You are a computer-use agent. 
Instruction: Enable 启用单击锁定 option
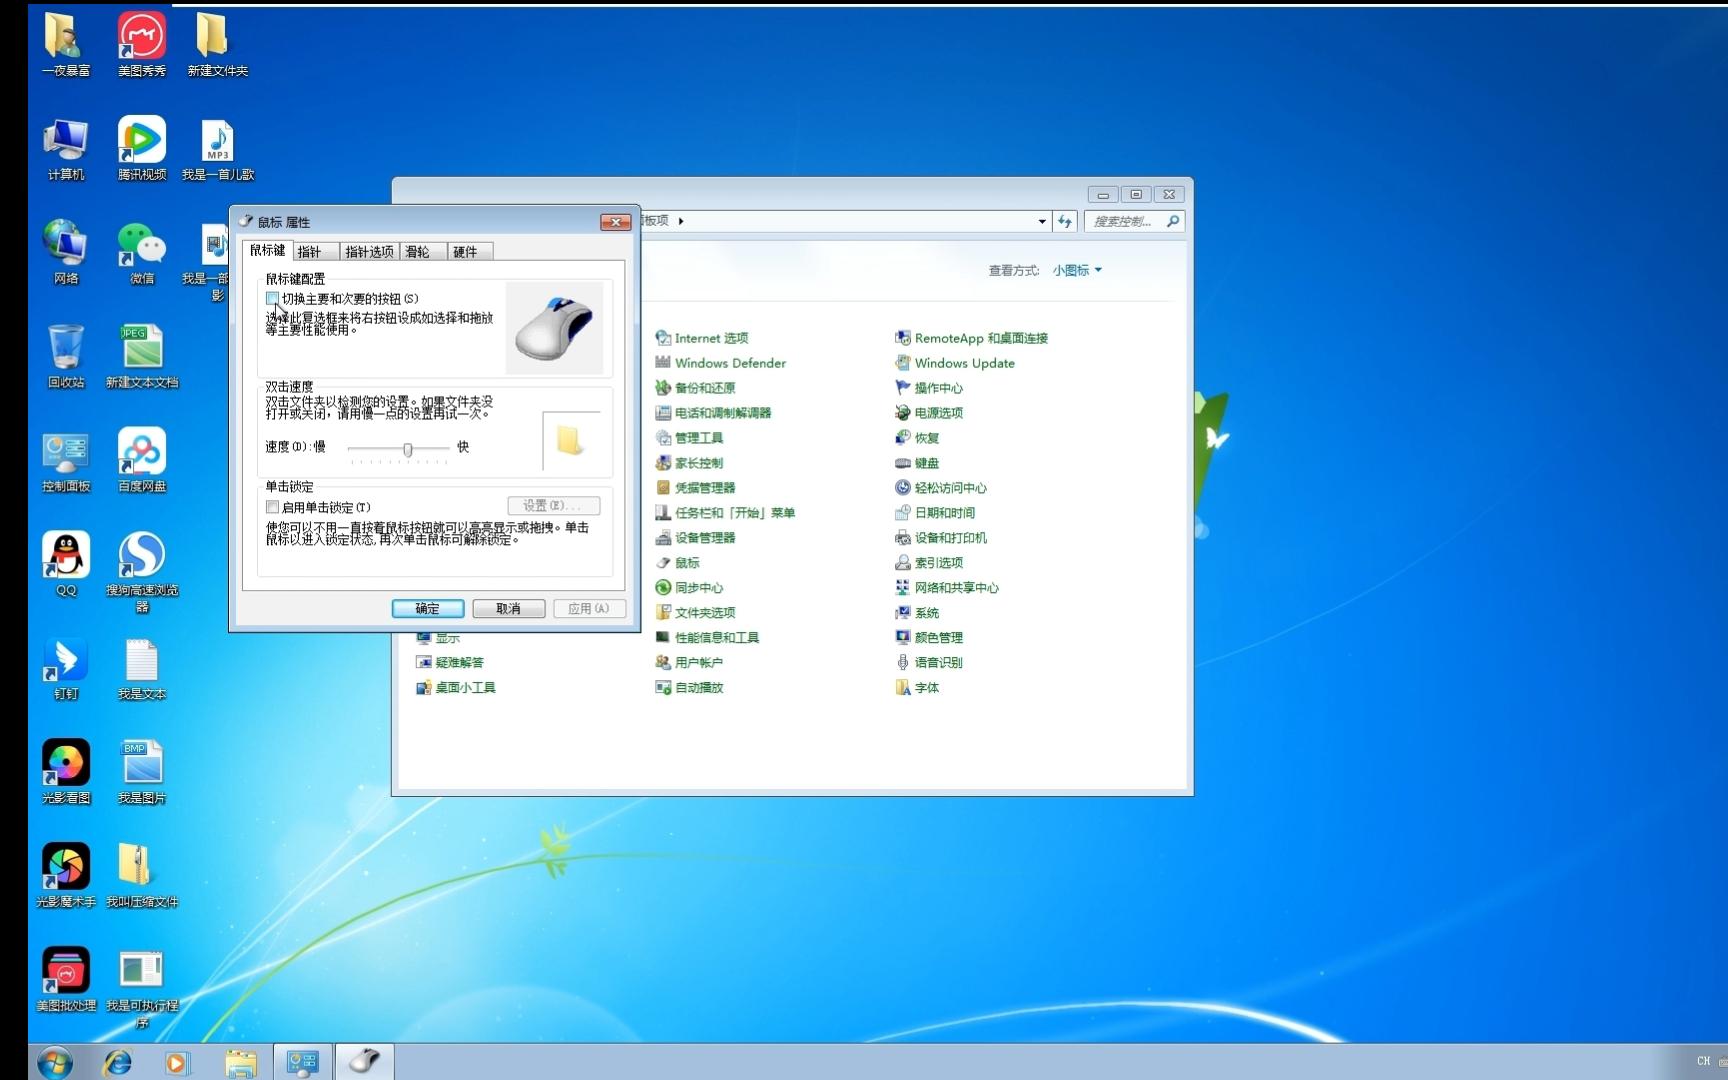tap(272, 506)
